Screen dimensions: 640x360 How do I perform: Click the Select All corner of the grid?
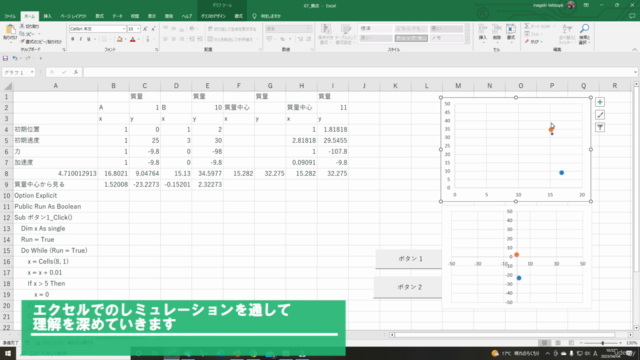coord(7,86)
